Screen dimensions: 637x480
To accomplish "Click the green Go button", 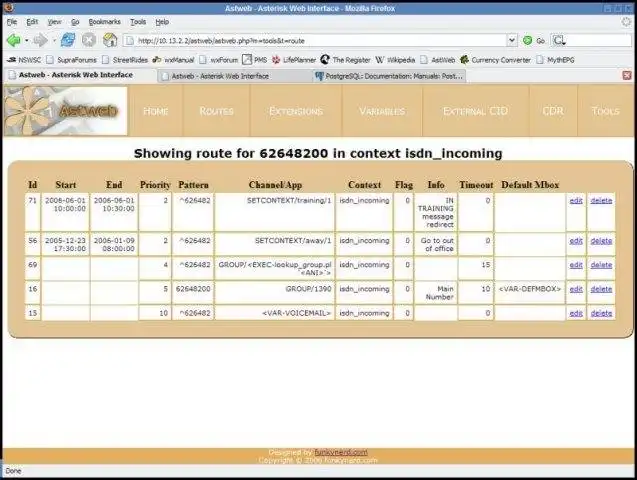I will [534, 40].
